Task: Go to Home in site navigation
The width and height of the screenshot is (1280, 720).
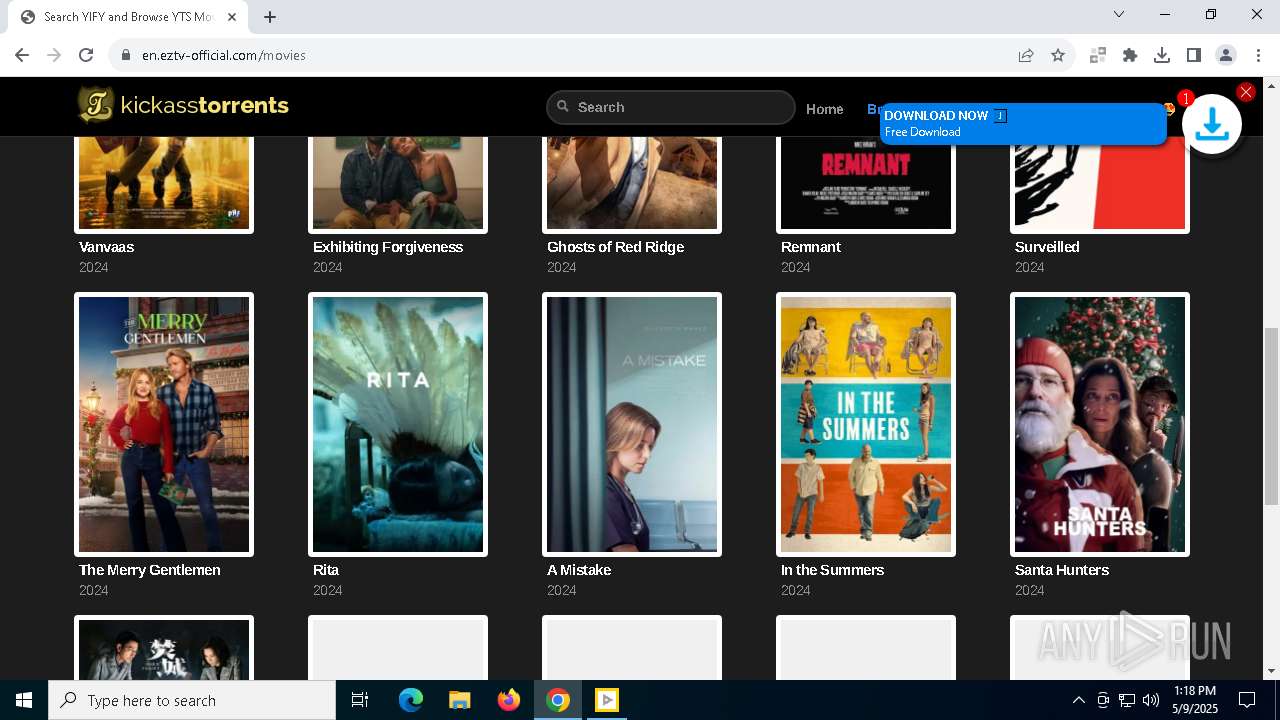Action: click(x=825, y=109)
